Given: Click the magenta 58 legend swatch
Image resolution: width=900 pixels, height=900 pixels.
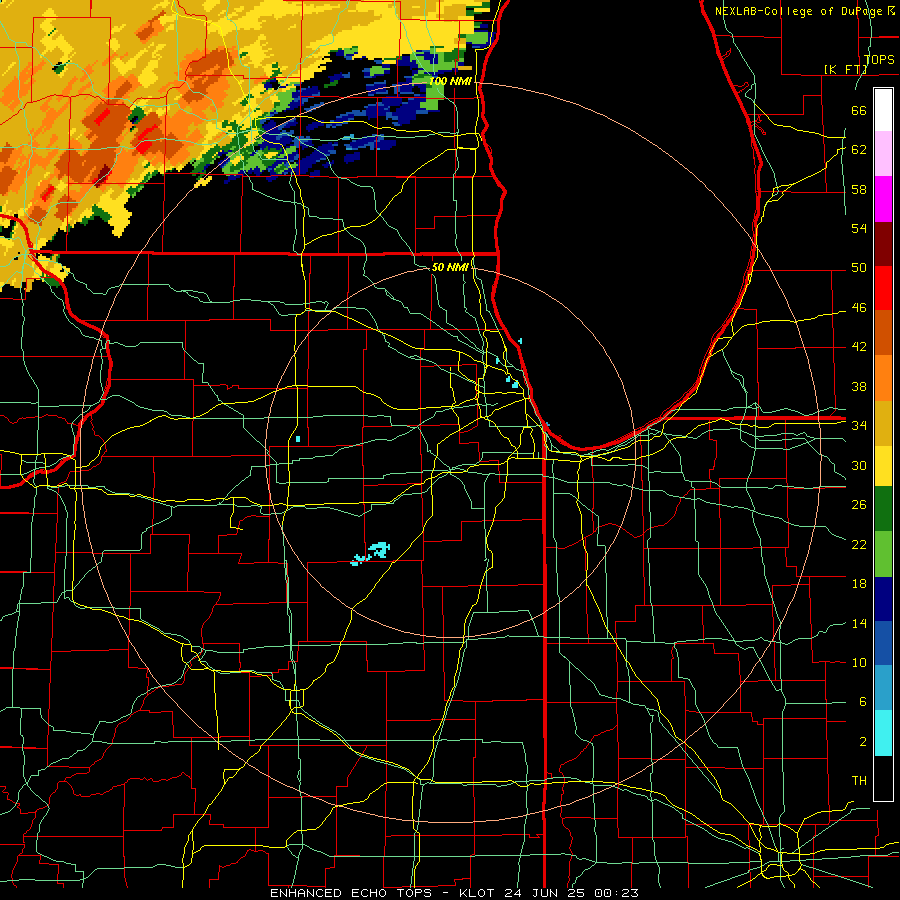Looking at the screenshot, I should coord(883,199).
